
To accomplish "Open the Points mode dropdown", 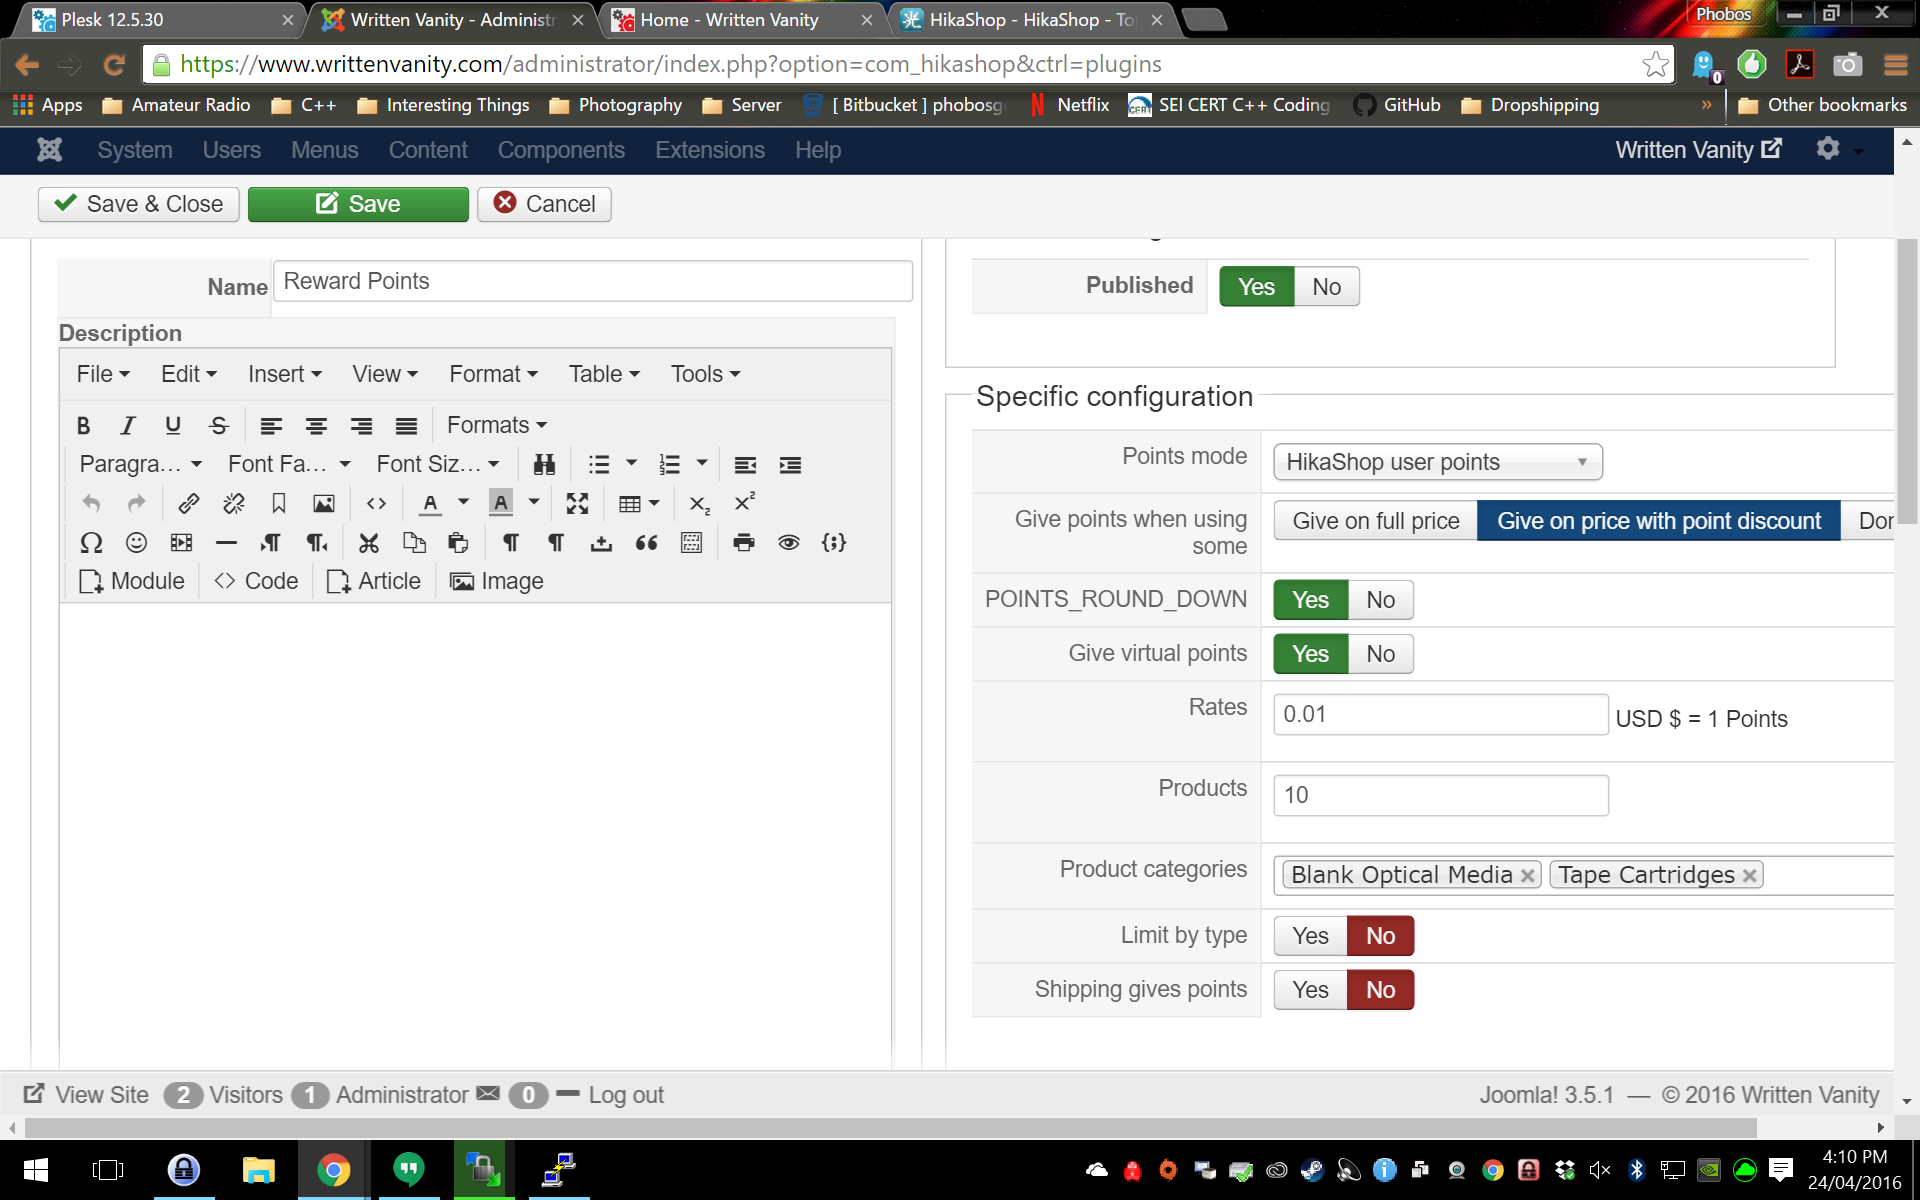I will [x=1437, y=462].
